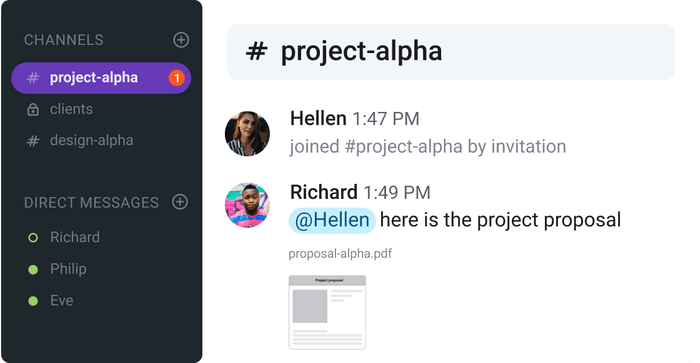Click Philip's green online status dot
This screenshot has height=363, width=700.
click(x=33, y=269)
